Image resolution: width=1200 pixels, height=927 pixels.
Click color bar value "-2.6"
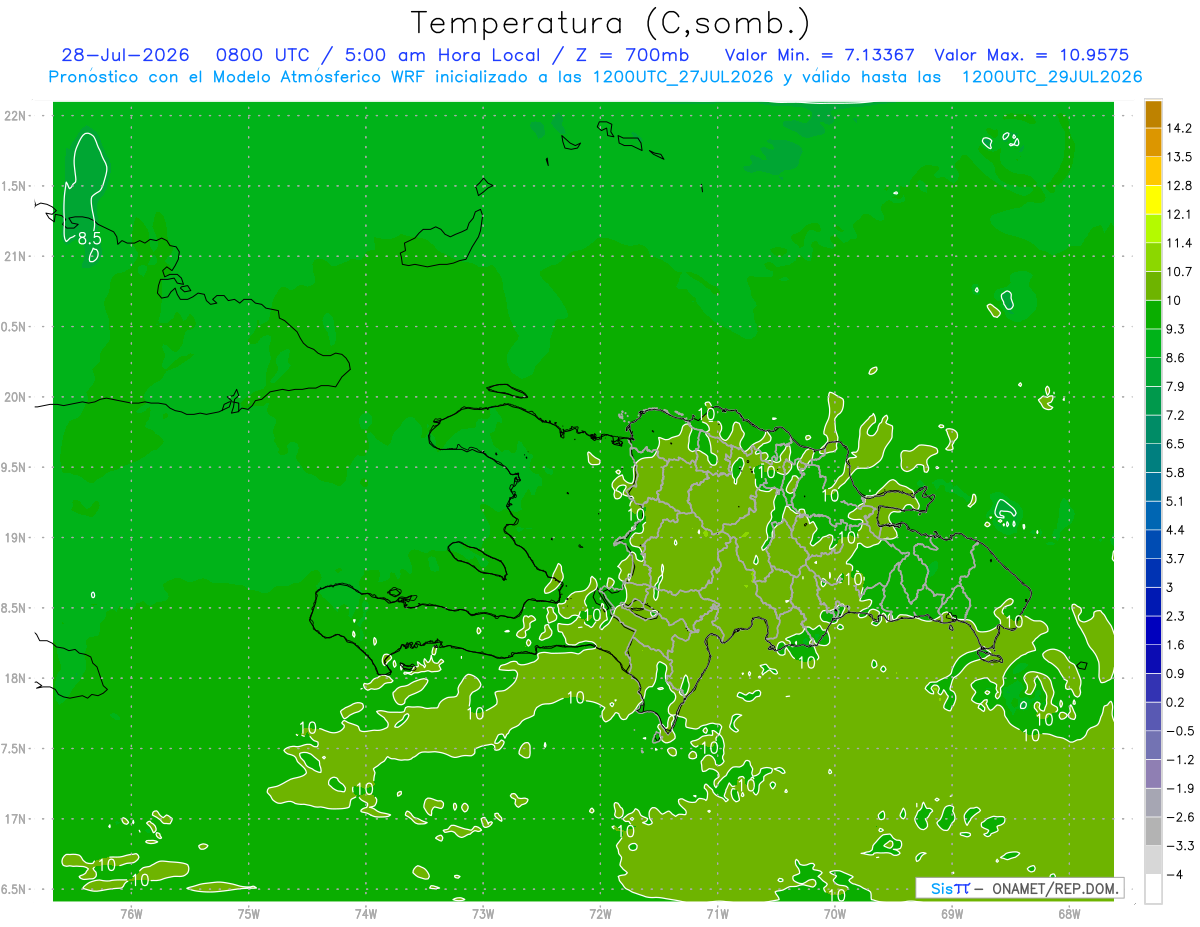point(1179,817)
